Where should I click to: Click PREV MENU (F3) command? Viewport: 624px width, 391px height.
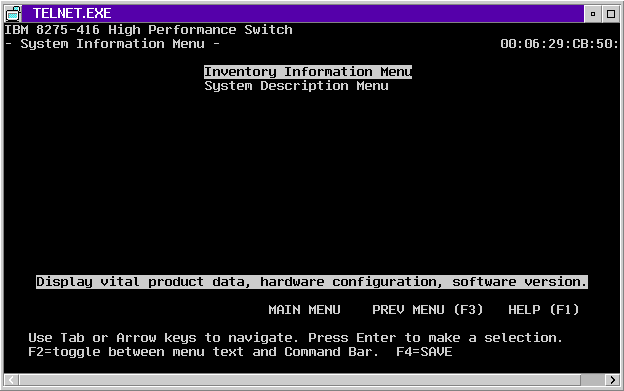click(427, 309)
